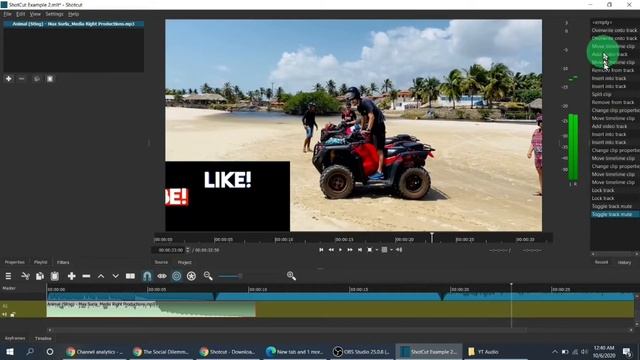Open the Help menu
The image size is (640, 360).
click(x=73, y=14)
